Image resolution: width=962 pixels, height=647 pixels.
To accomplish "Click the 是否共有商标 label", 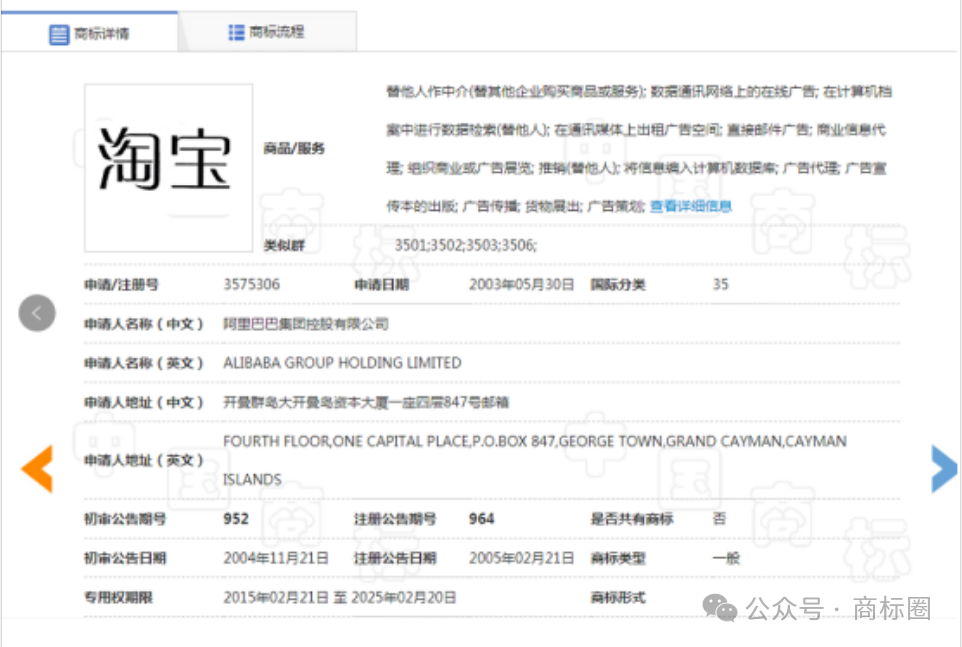I will [632, 519].
